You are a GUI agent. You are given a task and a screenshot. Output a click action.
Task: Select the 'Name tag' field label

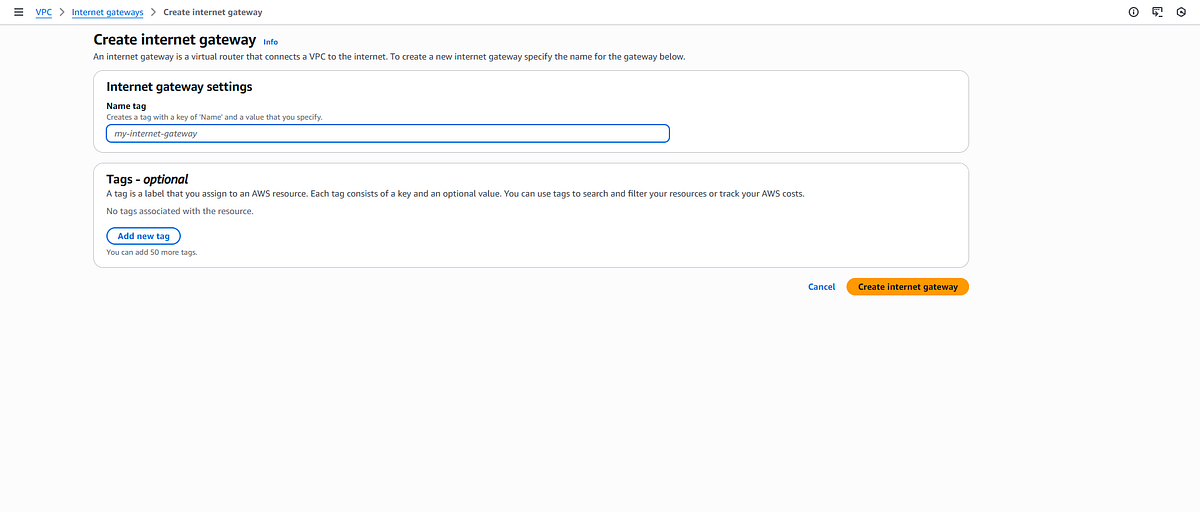tap(126, 105)
